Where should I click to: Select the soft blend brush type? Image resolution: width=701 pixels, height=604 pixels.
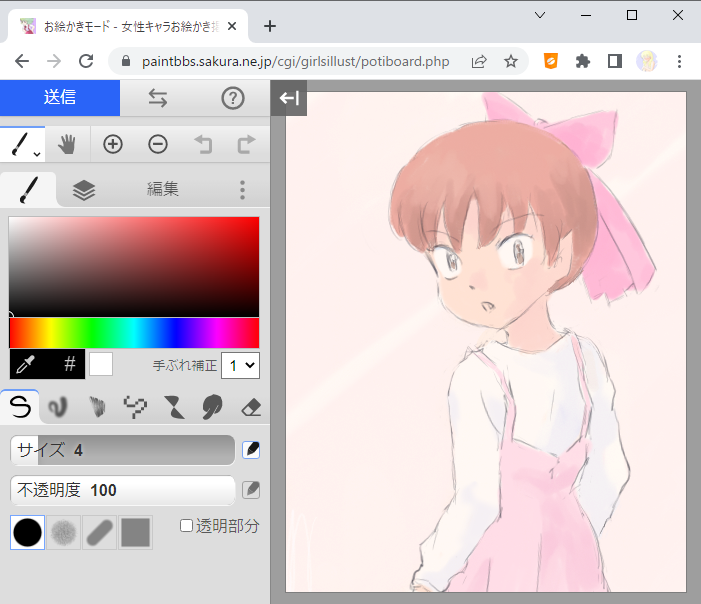pyautogui.click(x=58, y=407)
